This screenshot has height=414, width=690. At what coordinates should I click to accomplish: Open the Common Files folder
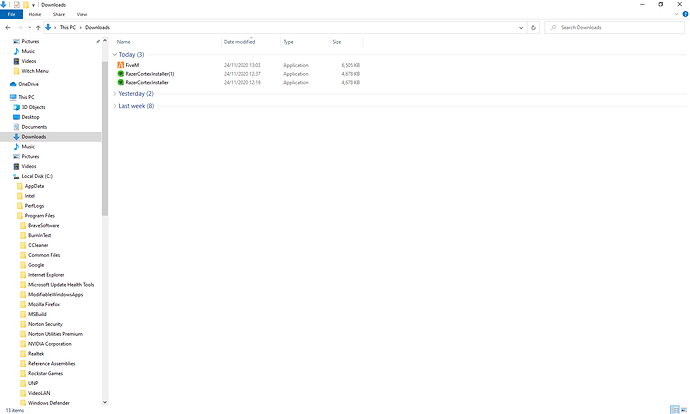tap(44, 255)
